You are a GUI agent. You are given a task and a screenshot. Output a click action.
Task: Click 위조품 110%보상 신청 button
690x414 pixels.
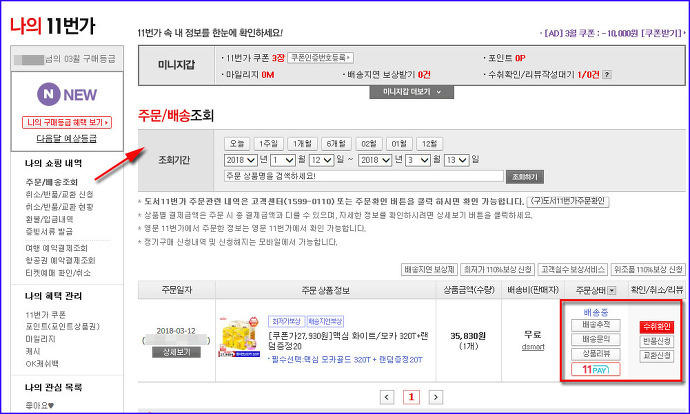pos(648,269)
